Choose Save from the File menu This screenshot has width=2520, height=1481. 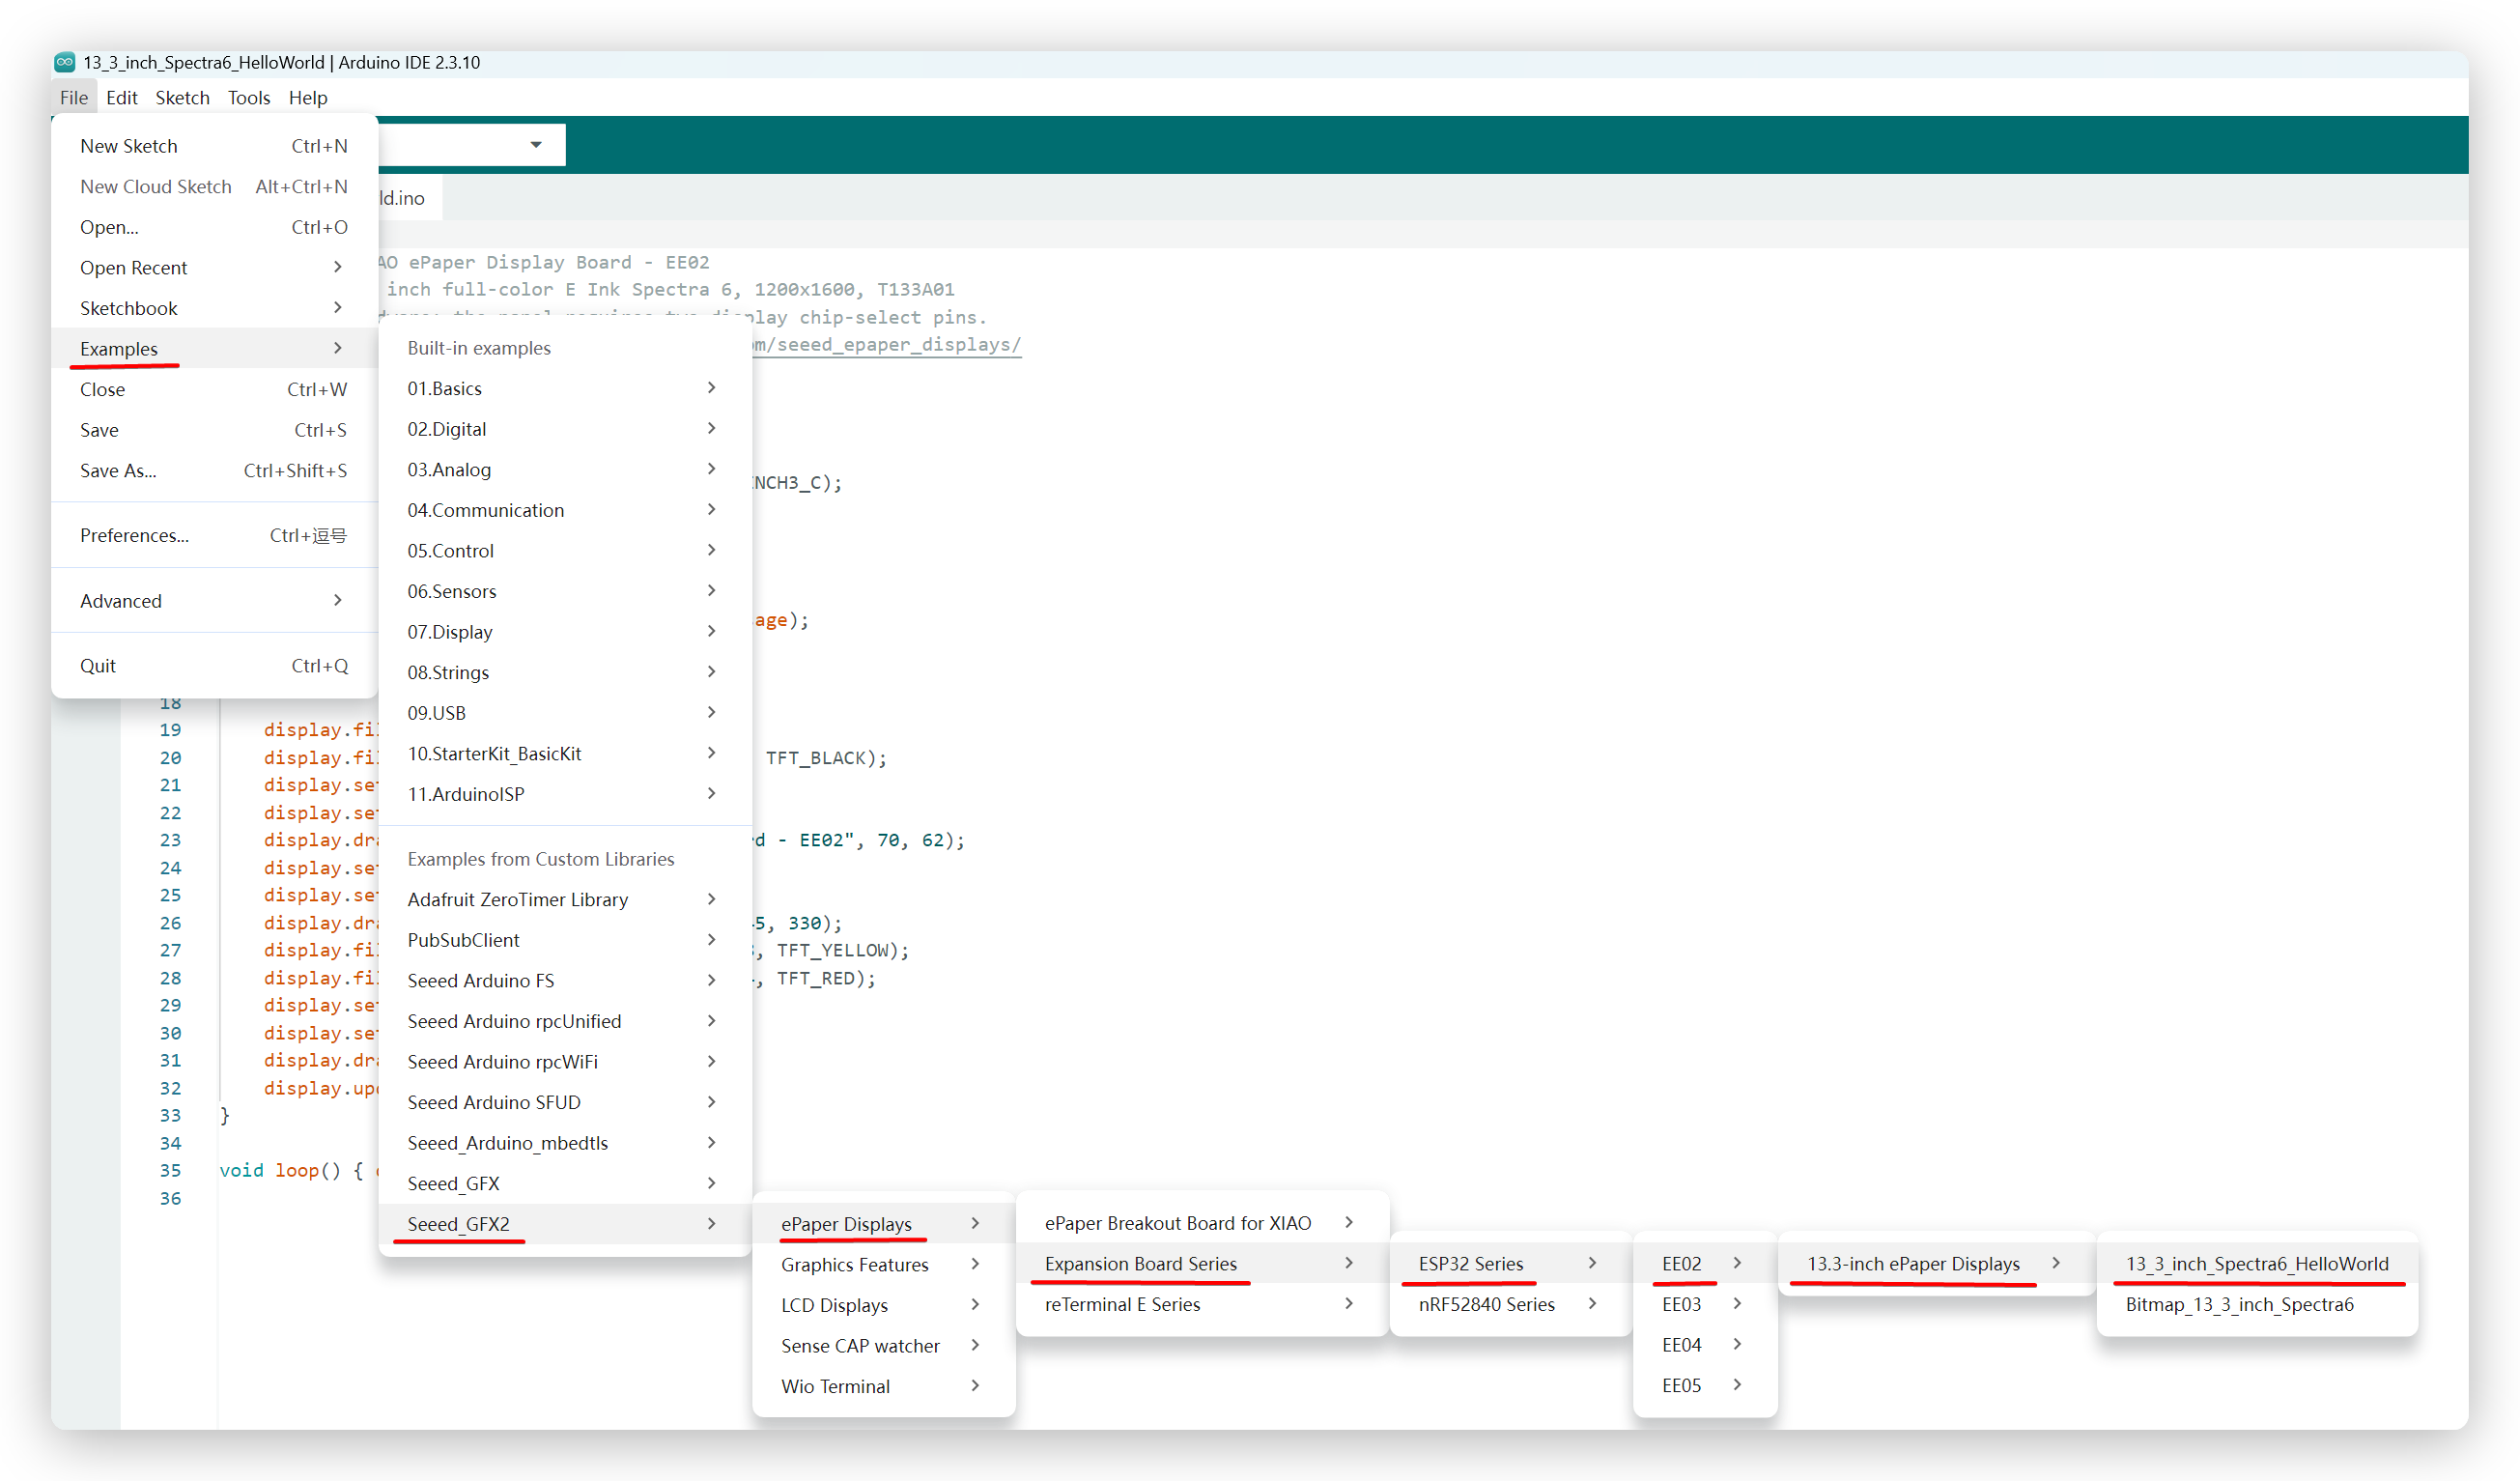pos(214,430)
